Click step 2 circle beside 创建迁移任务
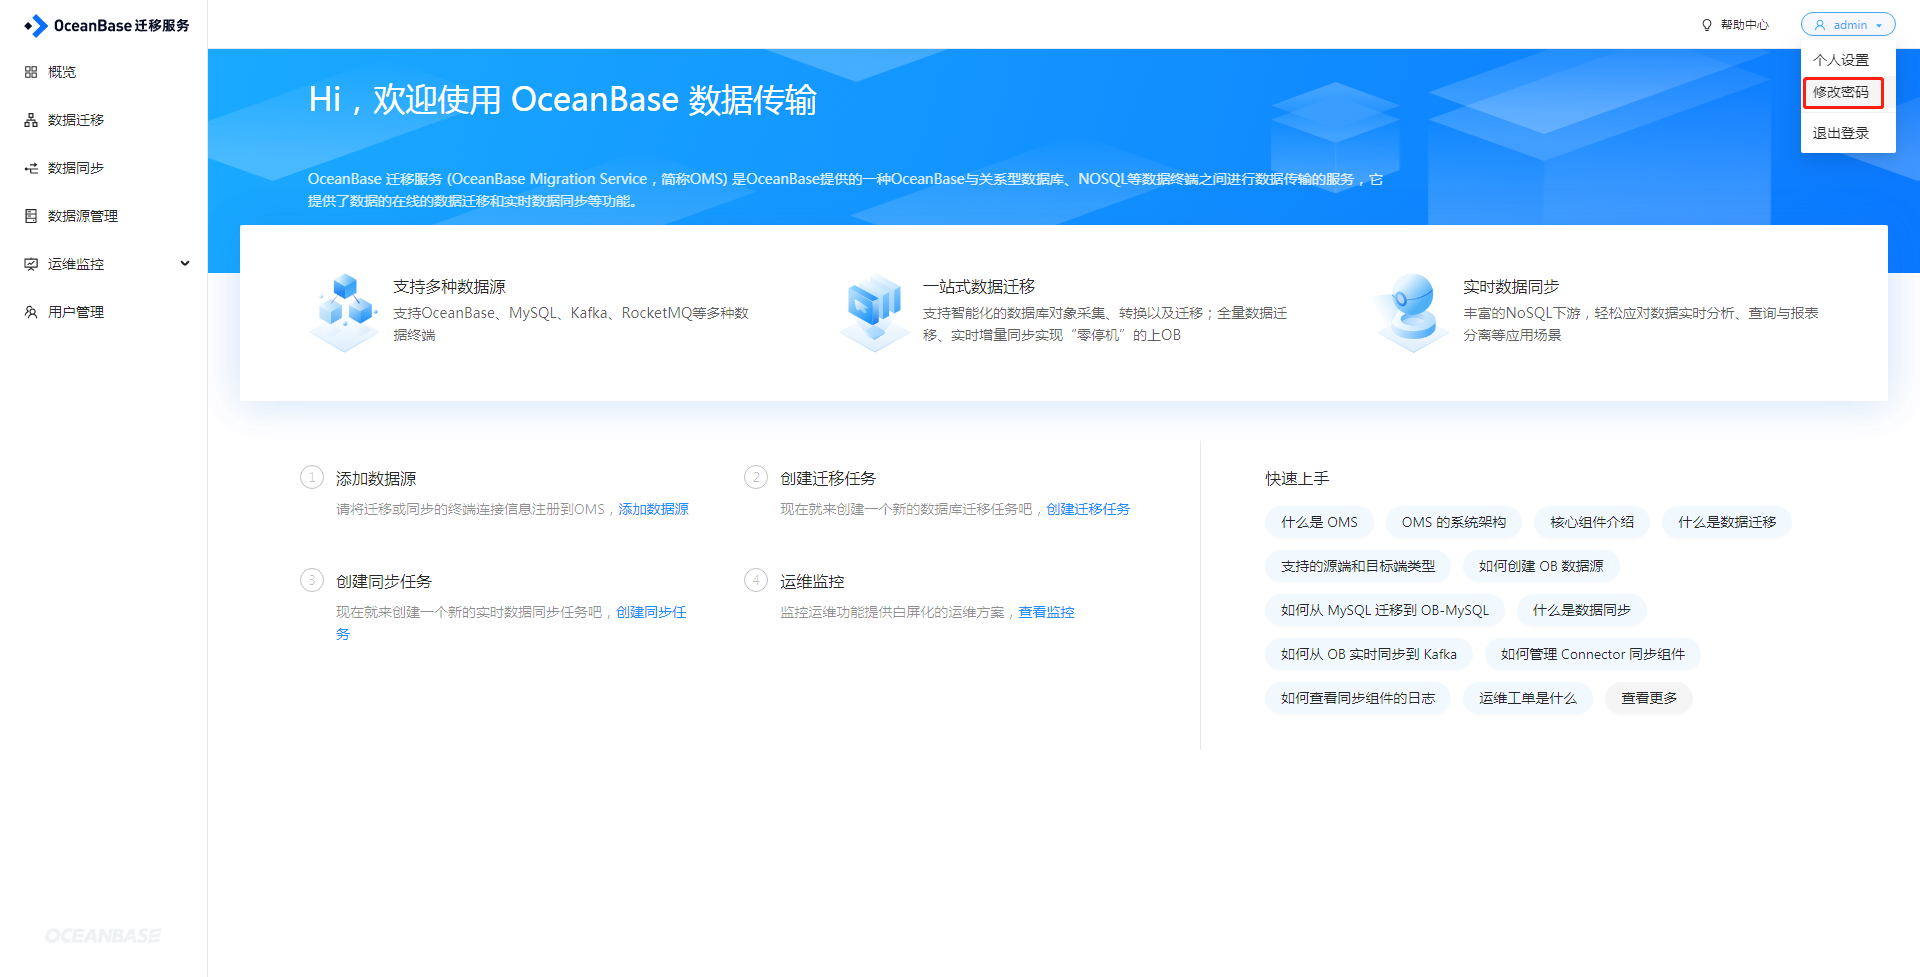 tap(756, 477)
